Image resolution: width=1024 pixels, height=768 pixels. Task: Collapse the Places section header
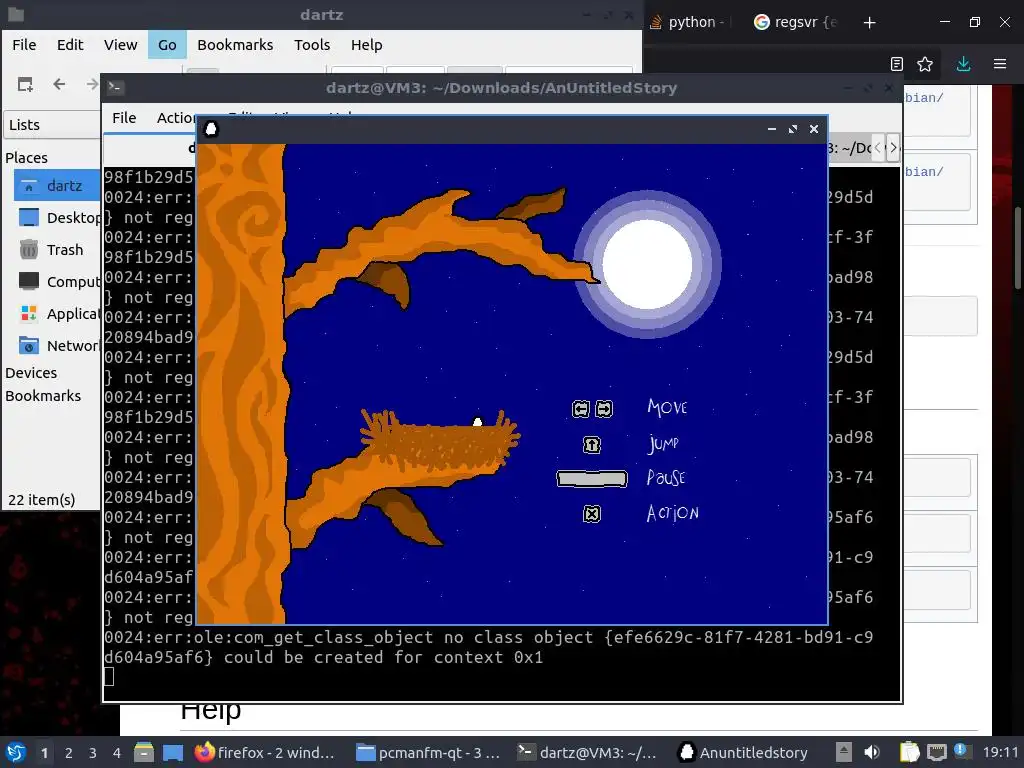point(26,157)
